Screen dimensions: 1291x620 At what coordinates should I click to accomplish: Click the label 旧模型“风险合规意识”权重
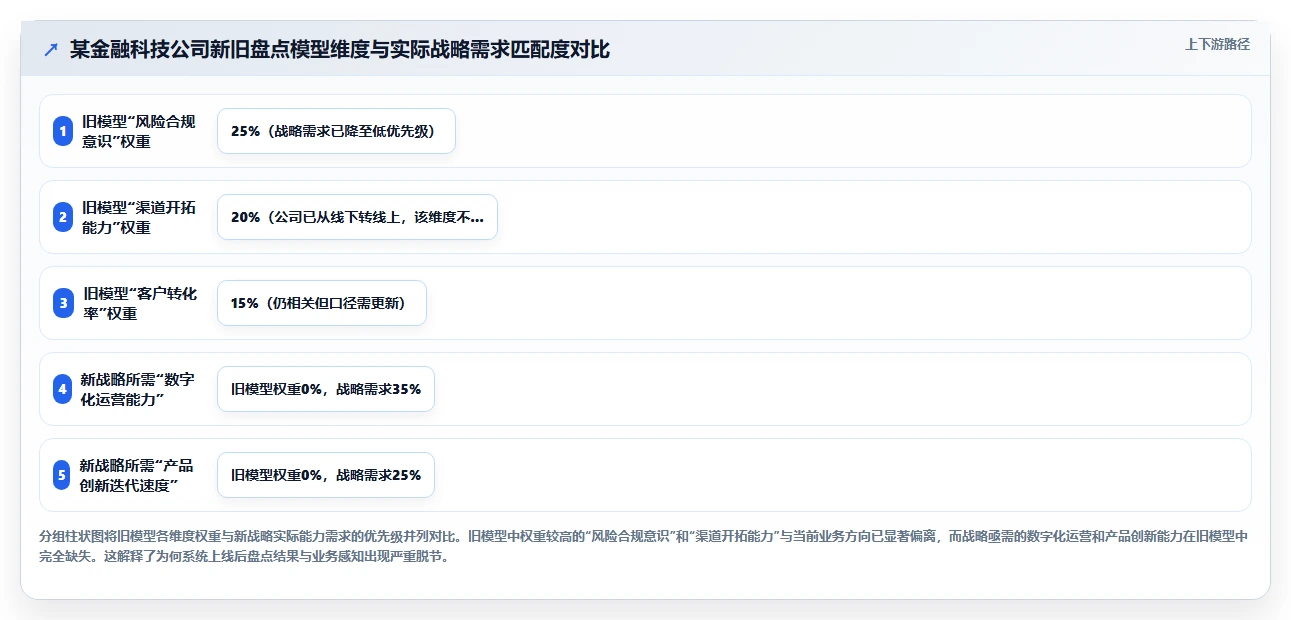(x=140, y=131)
